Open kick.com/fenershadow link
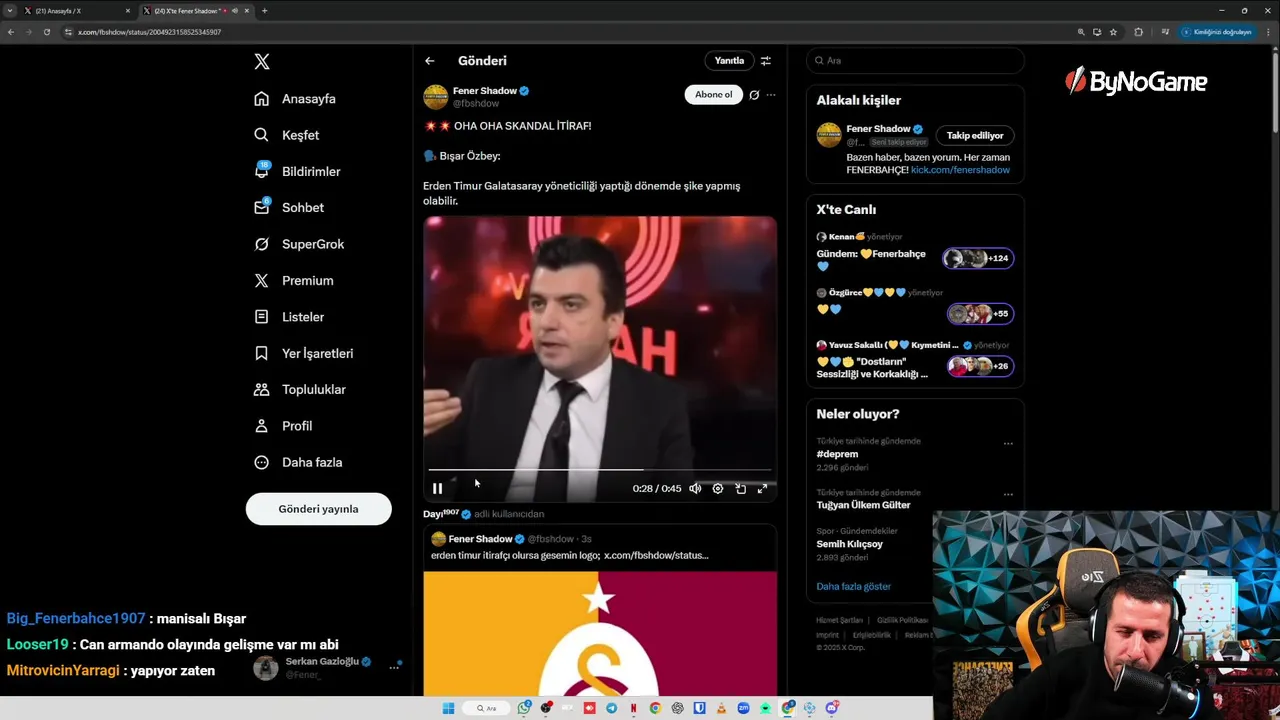Viewport: 1280px width, 720px height. tap(960, 170)
